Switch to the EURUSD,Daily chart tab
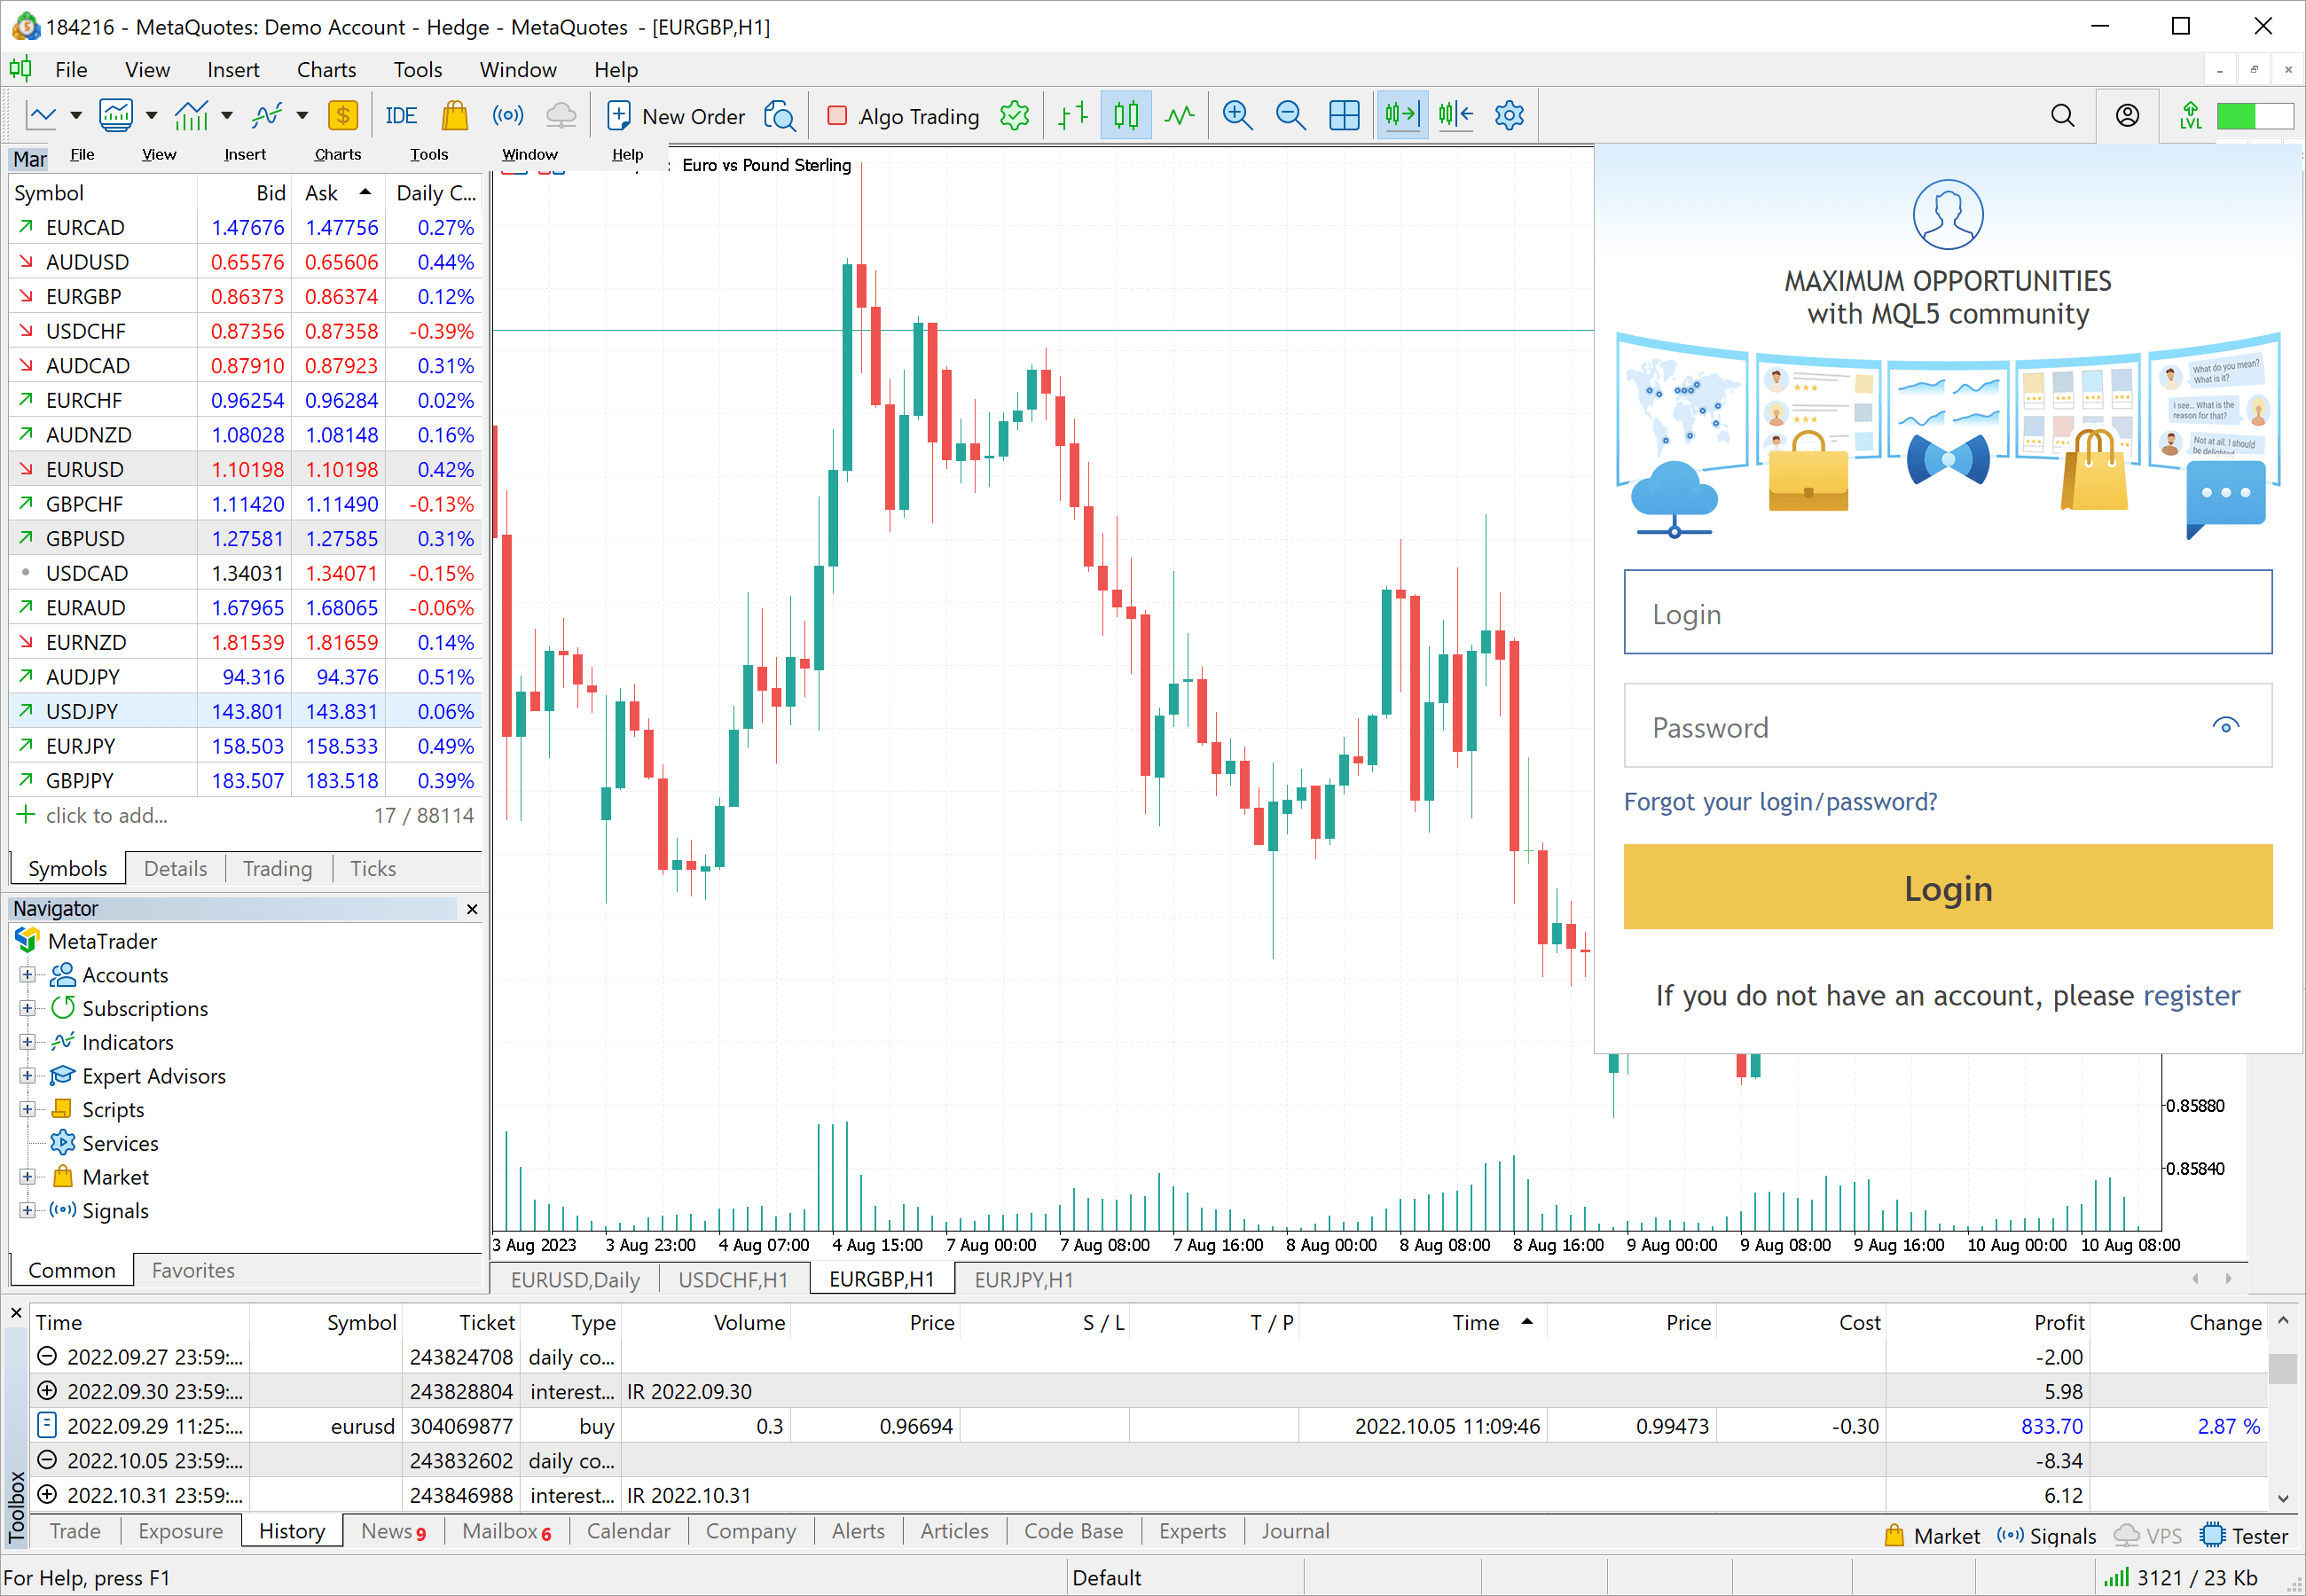 tap(575, 1280)
